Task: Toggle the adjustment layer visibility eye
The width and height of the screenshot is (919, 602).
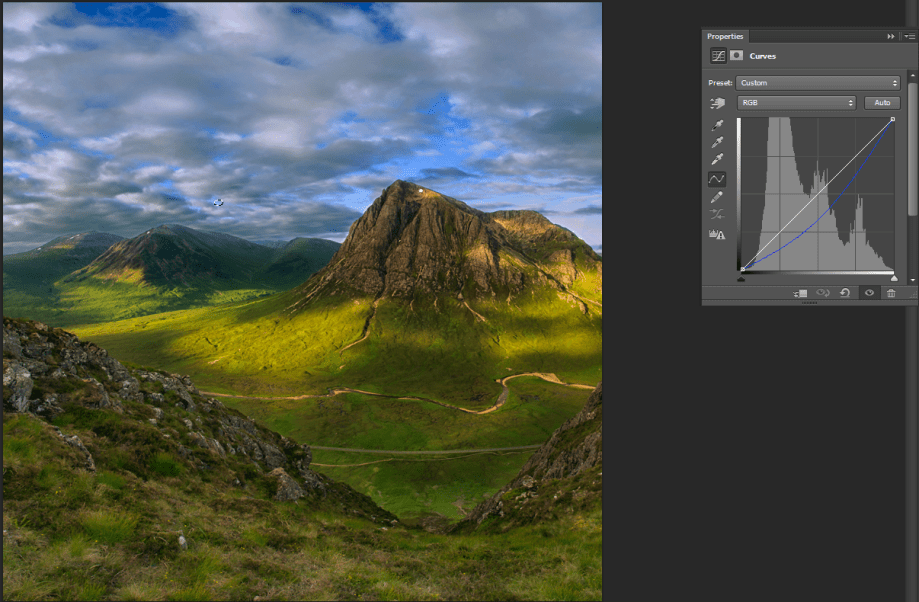Action: [869, 293]
